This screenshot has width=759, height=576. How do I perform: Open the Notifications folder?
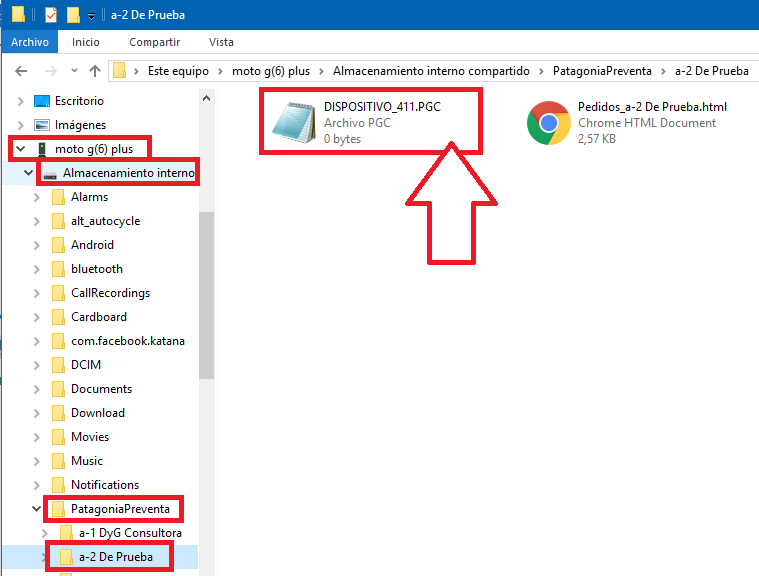click(x=105, y=485)
